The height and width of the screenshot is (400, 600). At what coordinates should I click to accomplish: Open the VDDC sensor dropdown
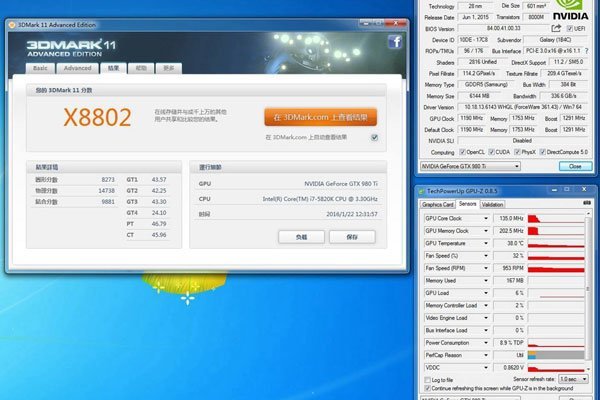[x=486, y=367]
